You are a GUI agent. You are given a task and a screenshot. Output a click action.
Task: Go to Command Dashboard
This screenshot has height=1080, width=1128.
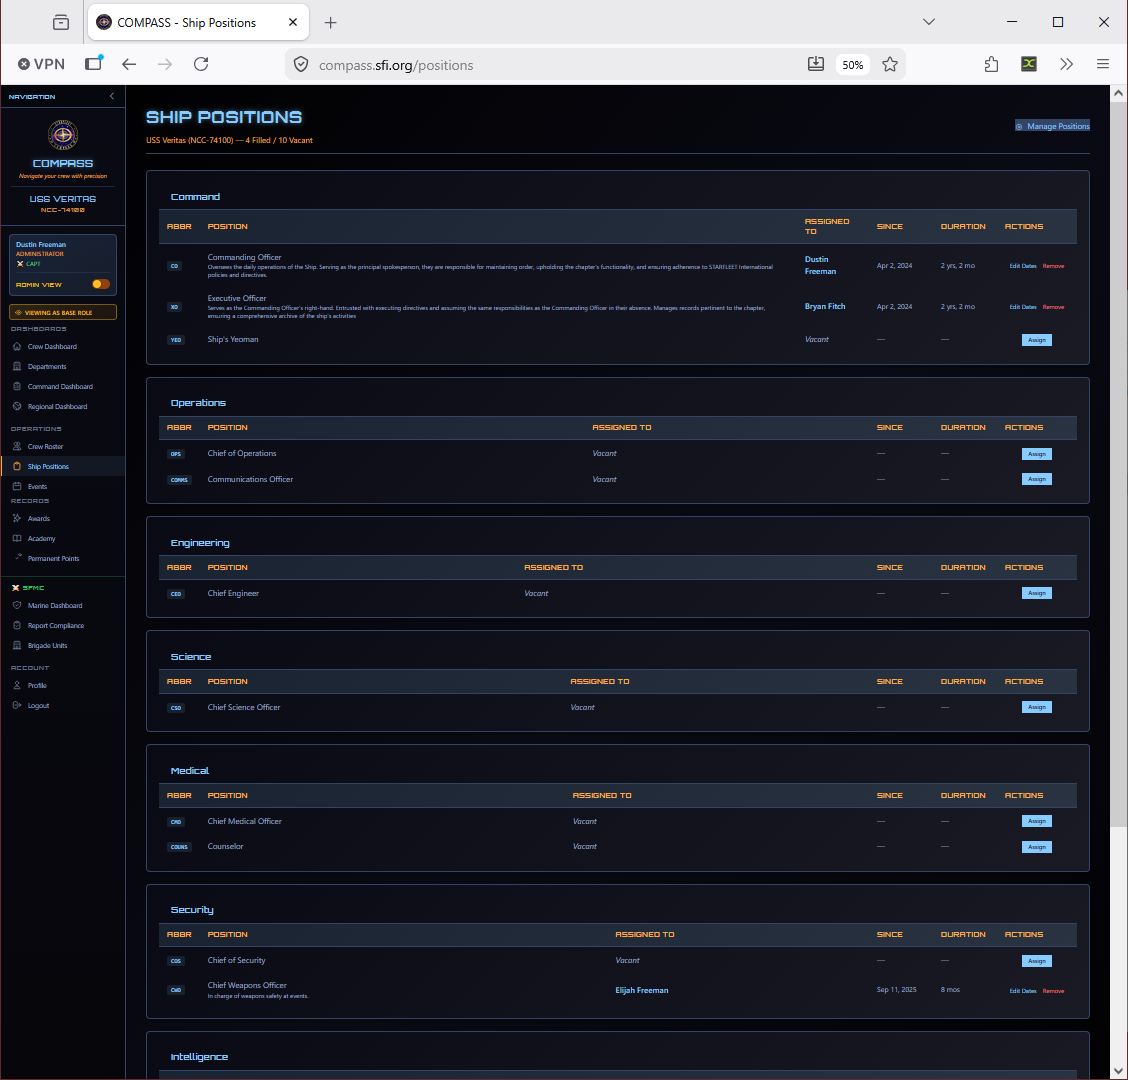60,386
